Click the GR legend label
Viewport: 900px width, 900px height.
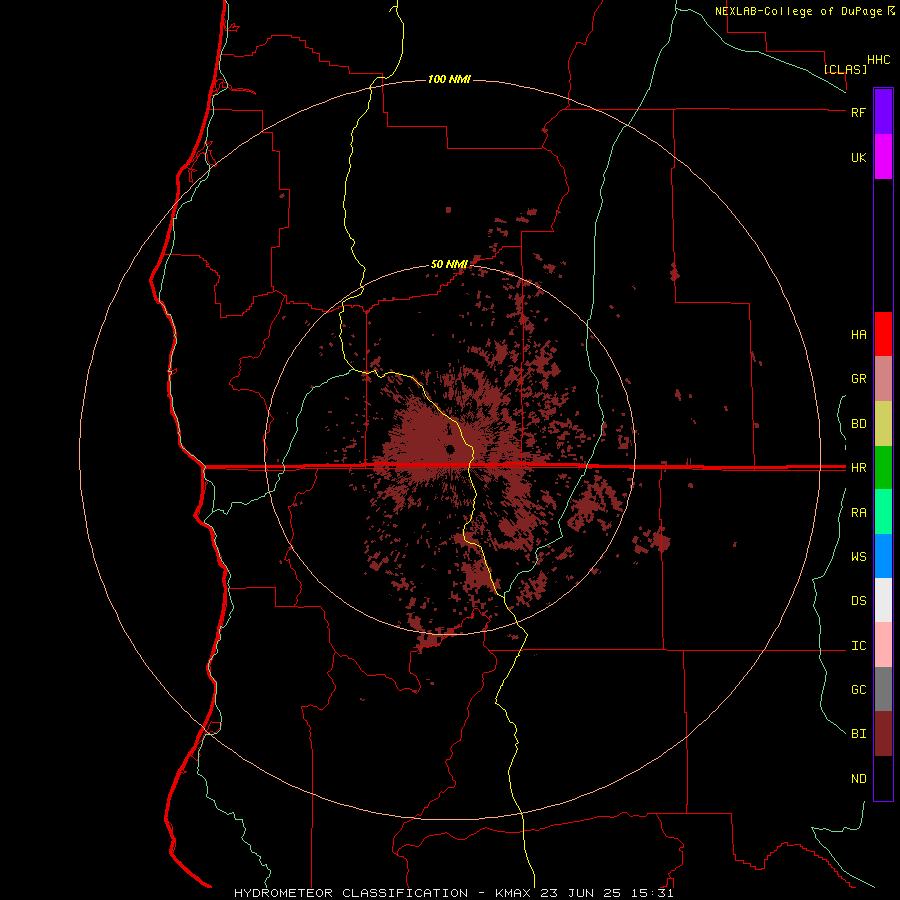[858, 379]
